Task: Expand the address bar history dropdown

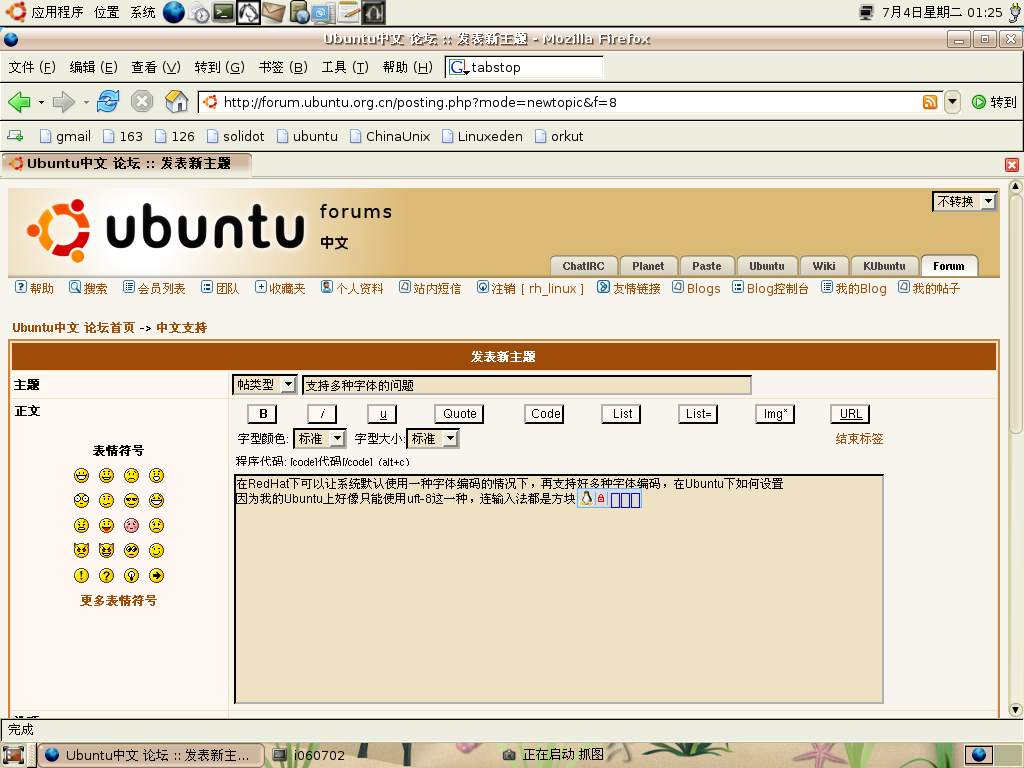Action: pos(953,102)
